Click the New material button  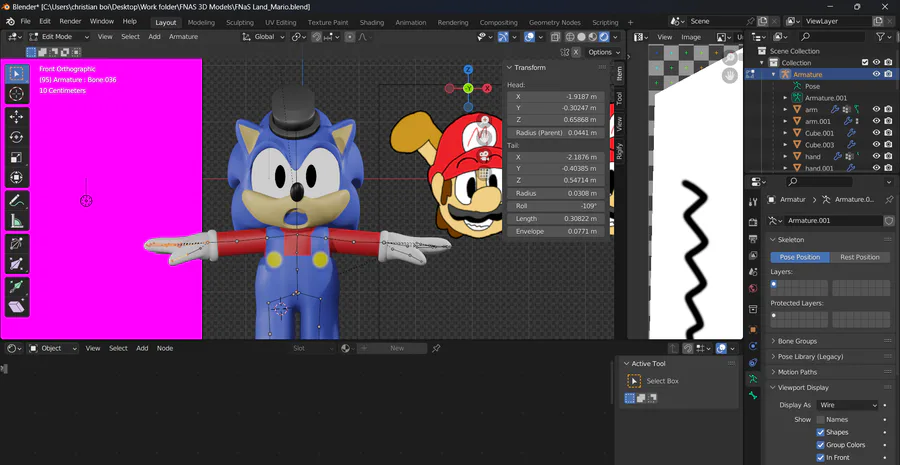coord(397,348)
